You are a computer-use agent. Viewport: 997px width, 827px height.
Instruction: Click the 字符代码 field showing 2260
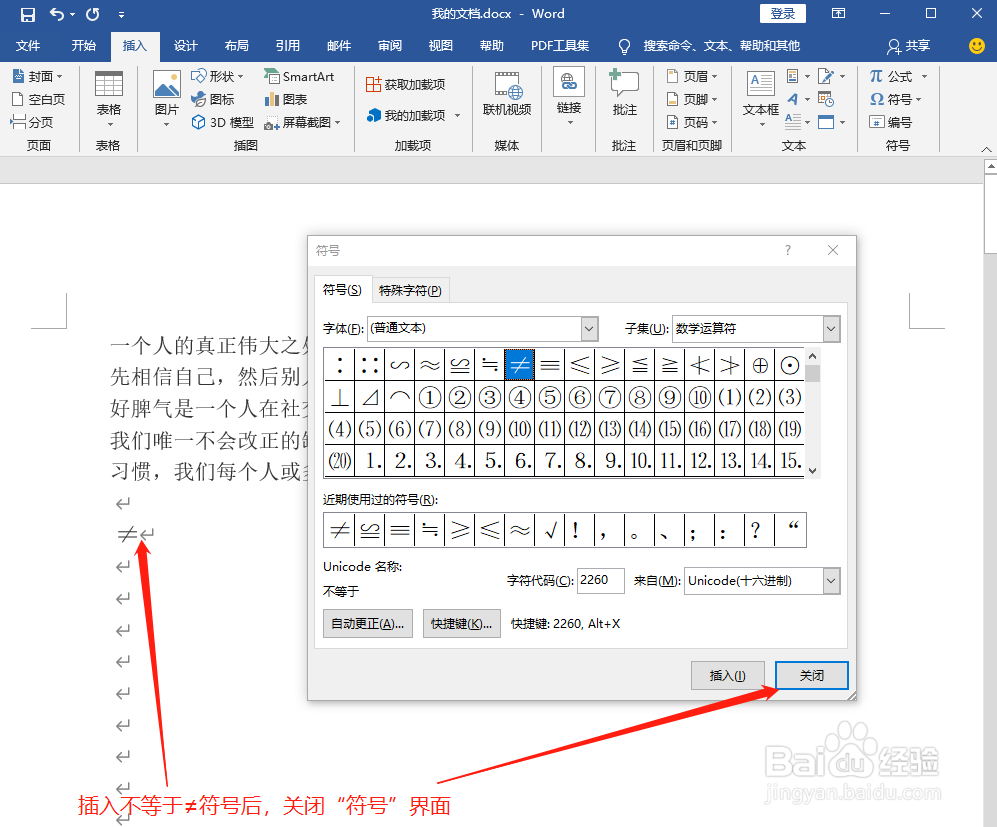[600, 580]
